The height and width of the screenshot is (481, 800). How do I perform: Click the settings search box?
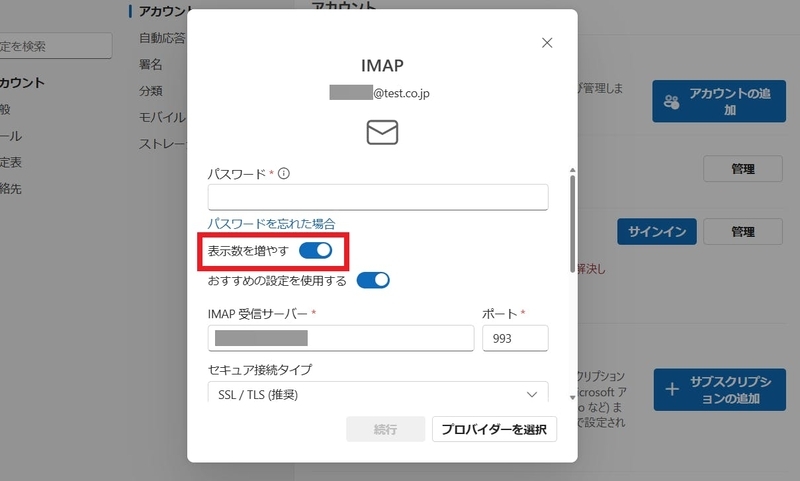point(54,46)
